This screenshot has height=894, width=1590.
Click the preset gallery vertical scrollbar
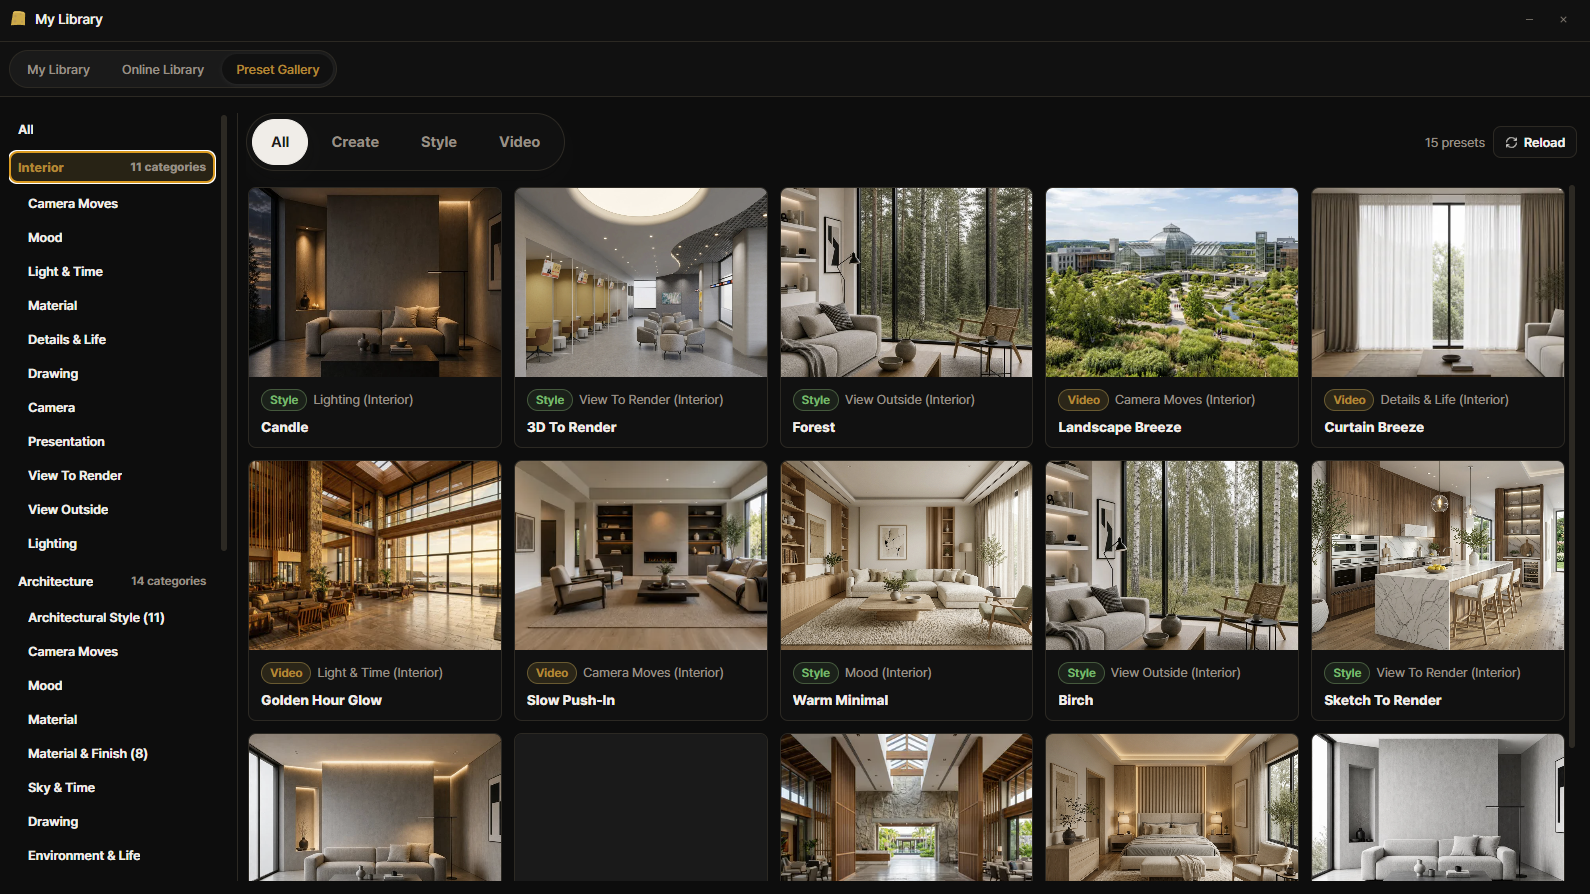tap(1572, 466)
